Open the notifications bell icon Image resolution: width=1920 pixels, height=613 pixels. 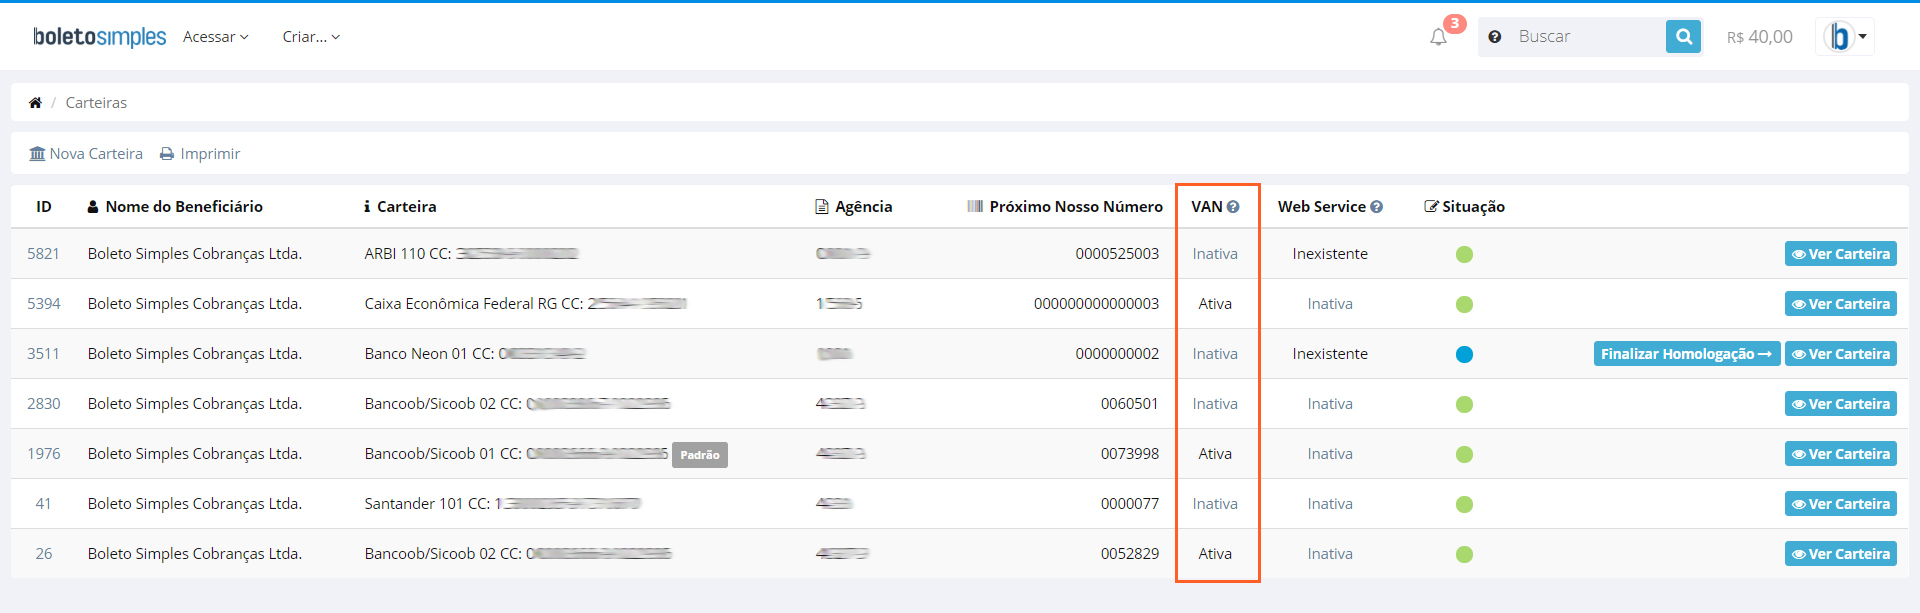click(1438, 37)
